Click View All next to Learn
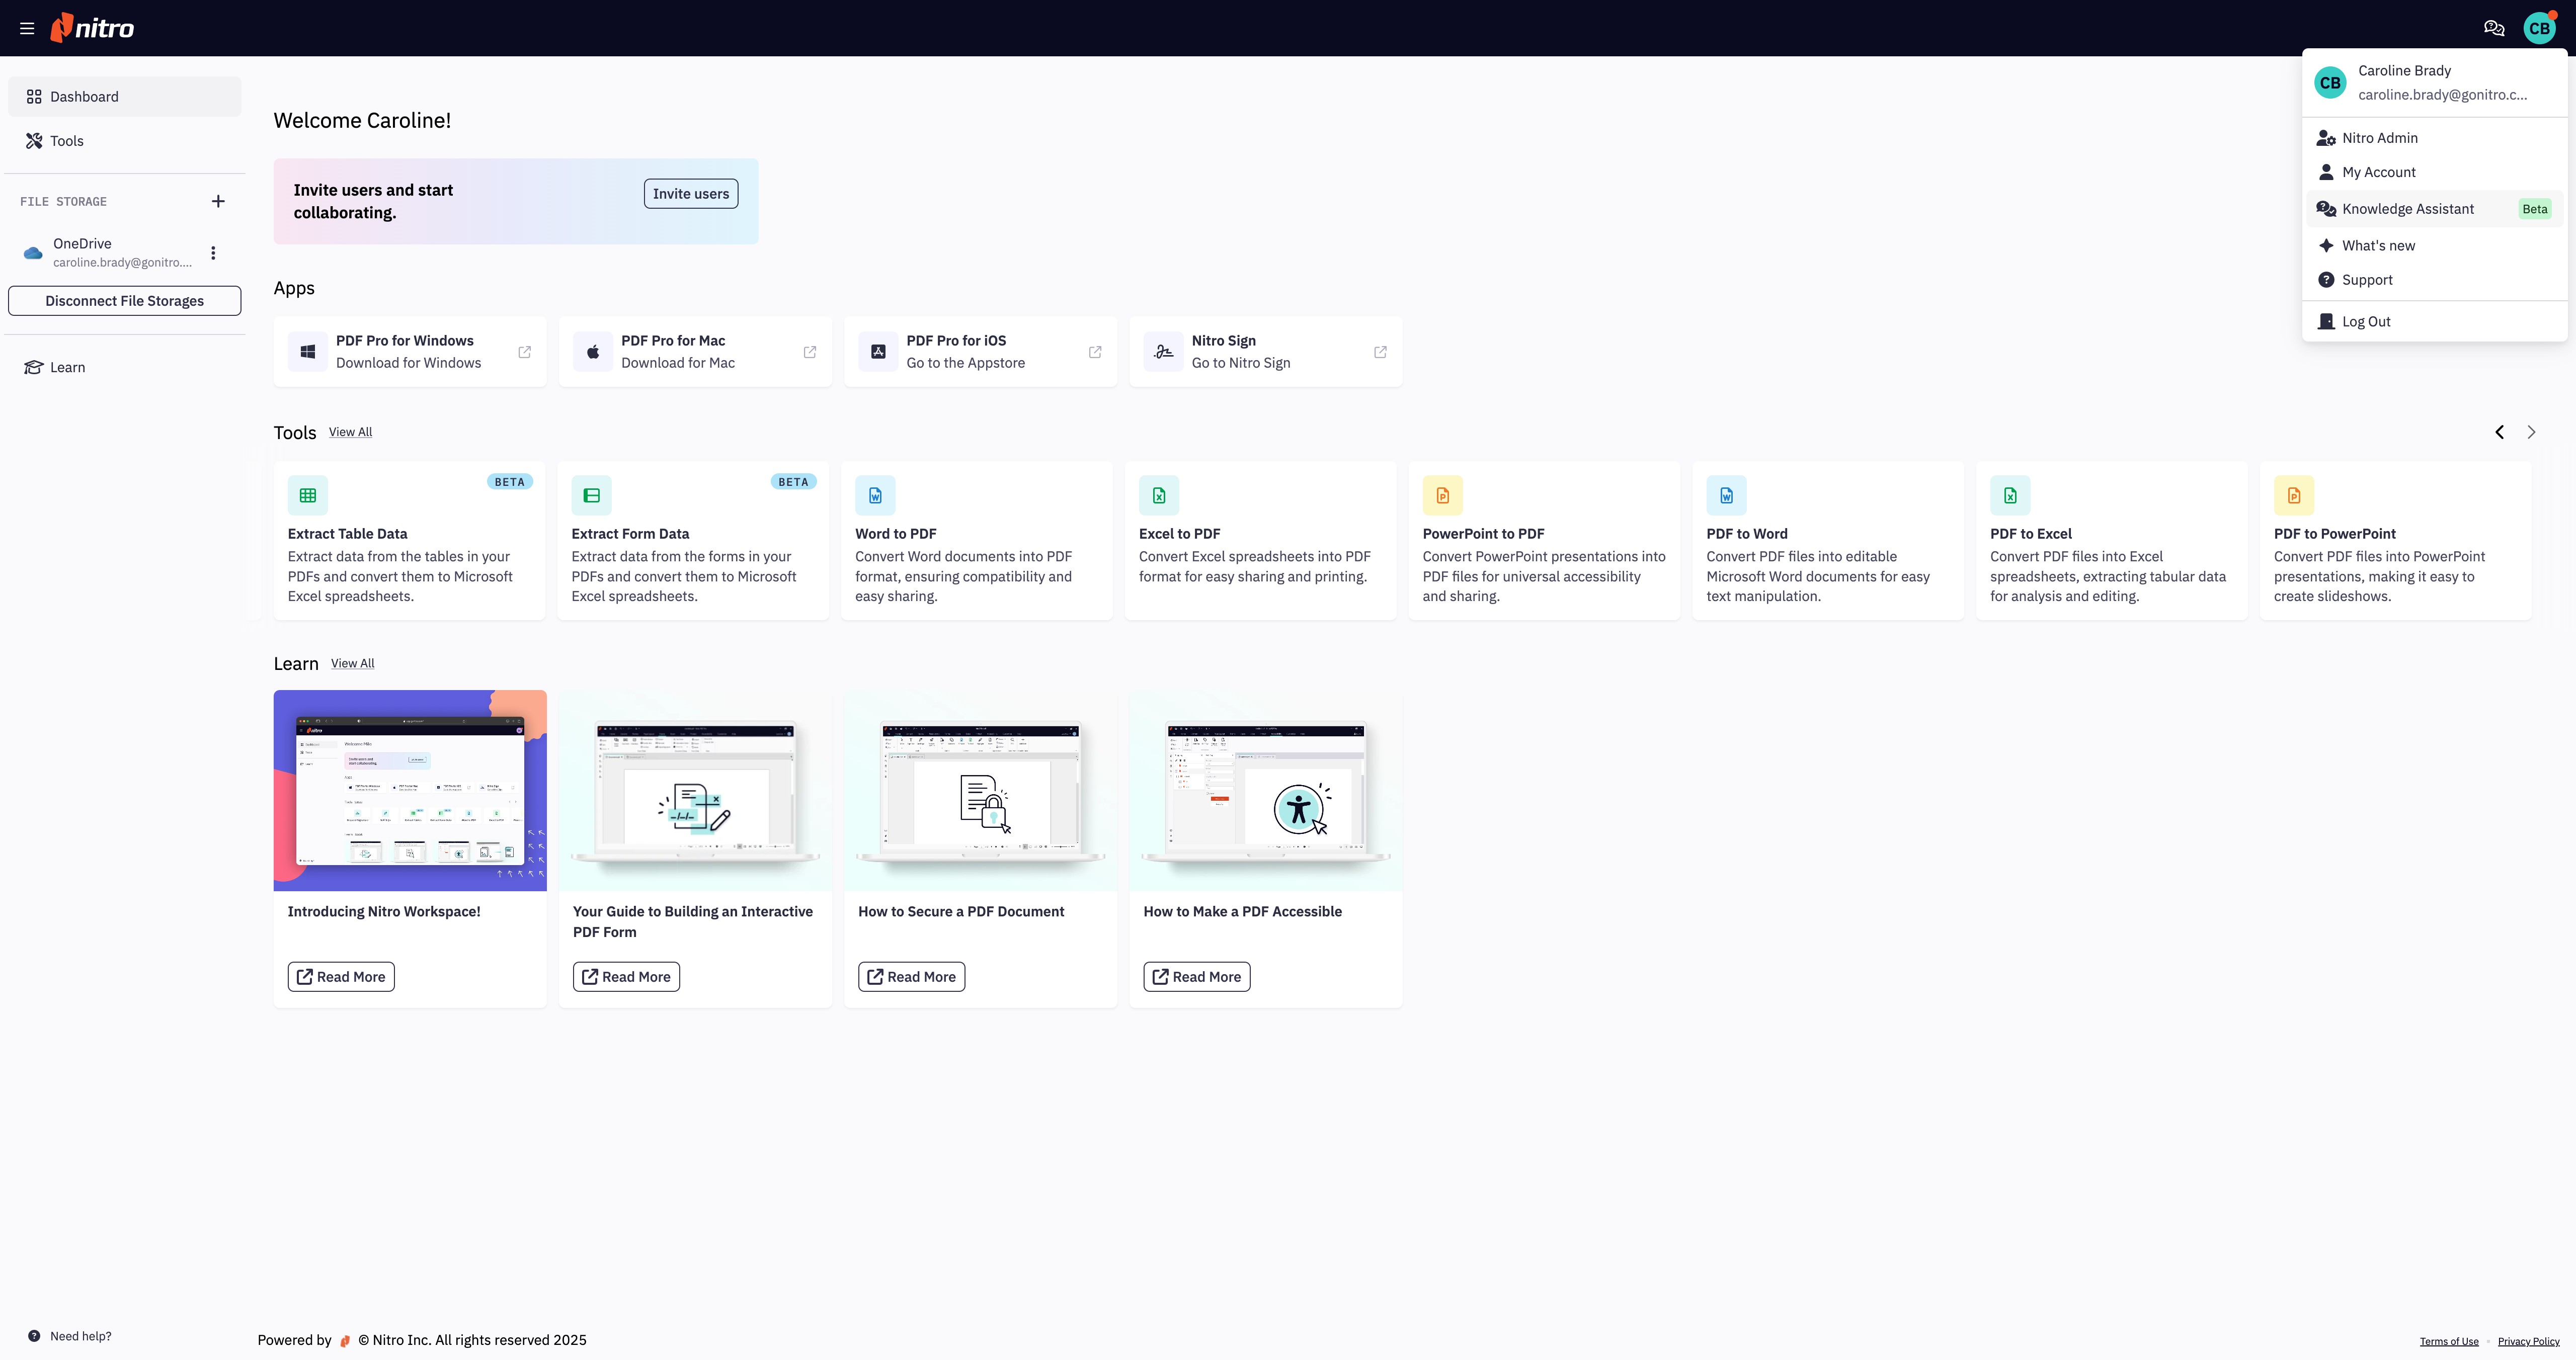Viewport: 2576px width, 1360px height. click(x=352, y=663)
